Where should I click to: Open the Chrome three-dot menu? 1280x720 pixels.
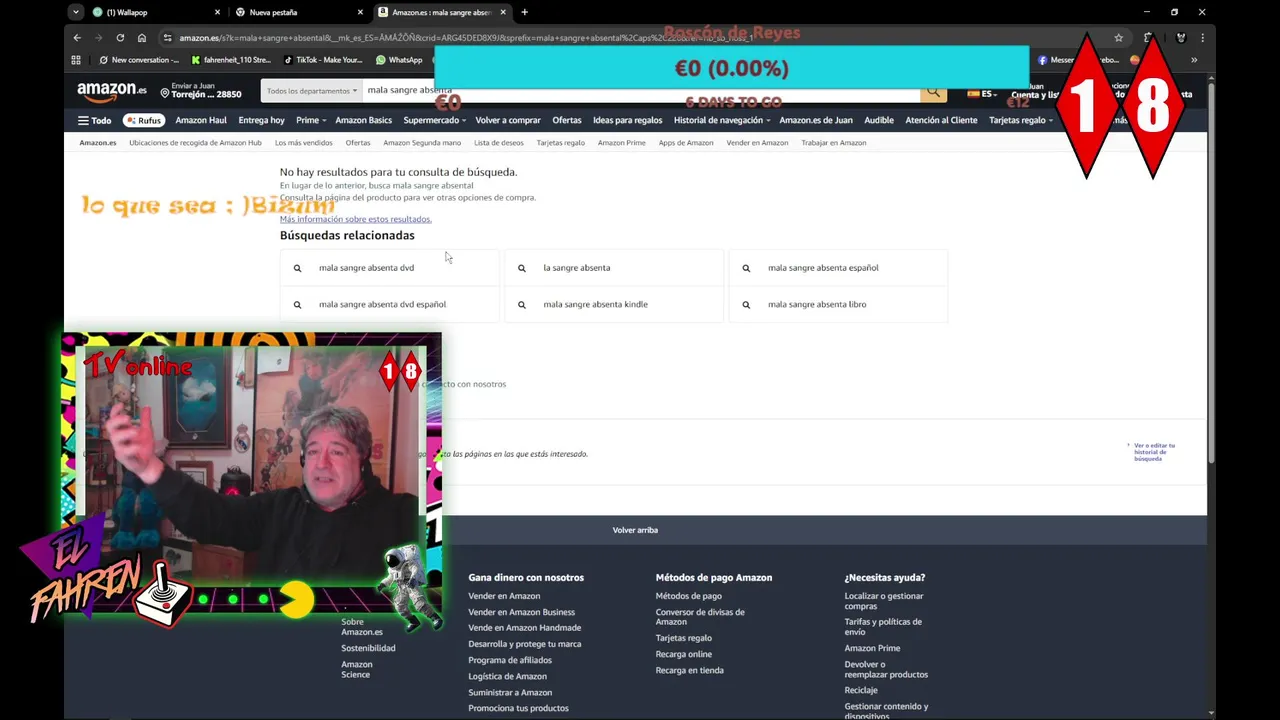coord(1202,38)
